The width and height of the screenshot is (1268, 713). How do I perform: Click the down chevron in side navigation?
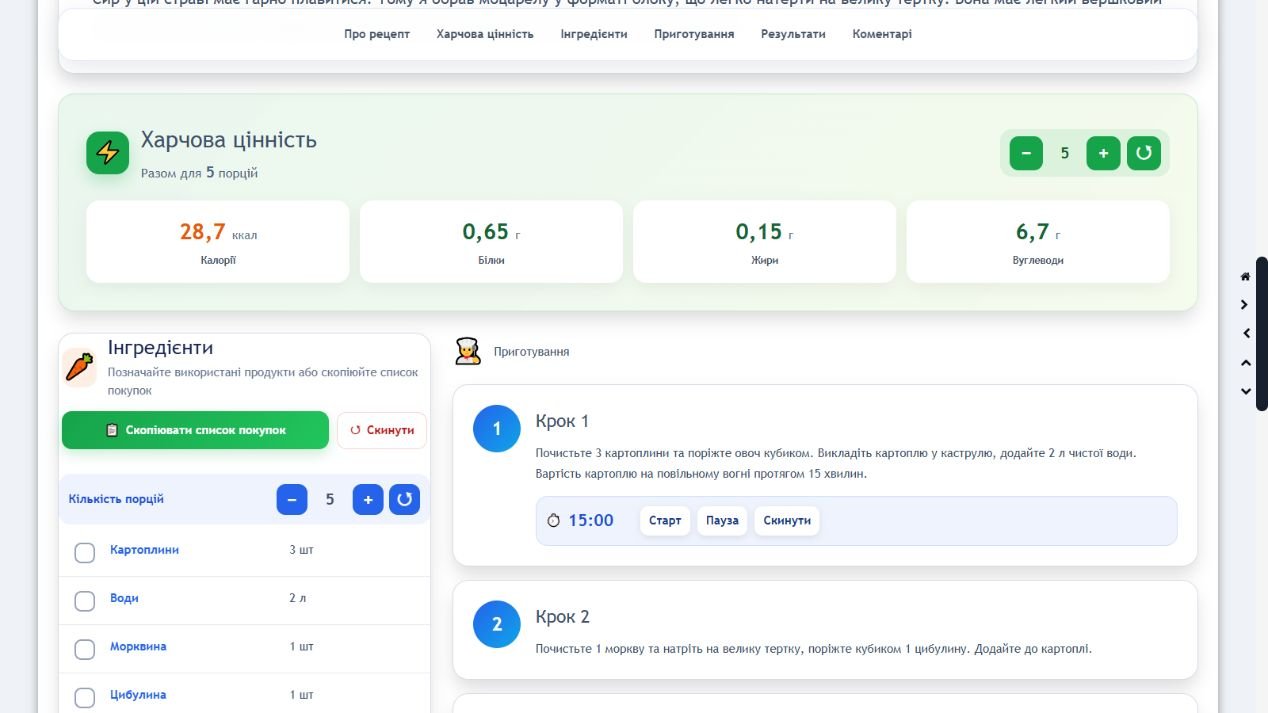coord(1245,391)
